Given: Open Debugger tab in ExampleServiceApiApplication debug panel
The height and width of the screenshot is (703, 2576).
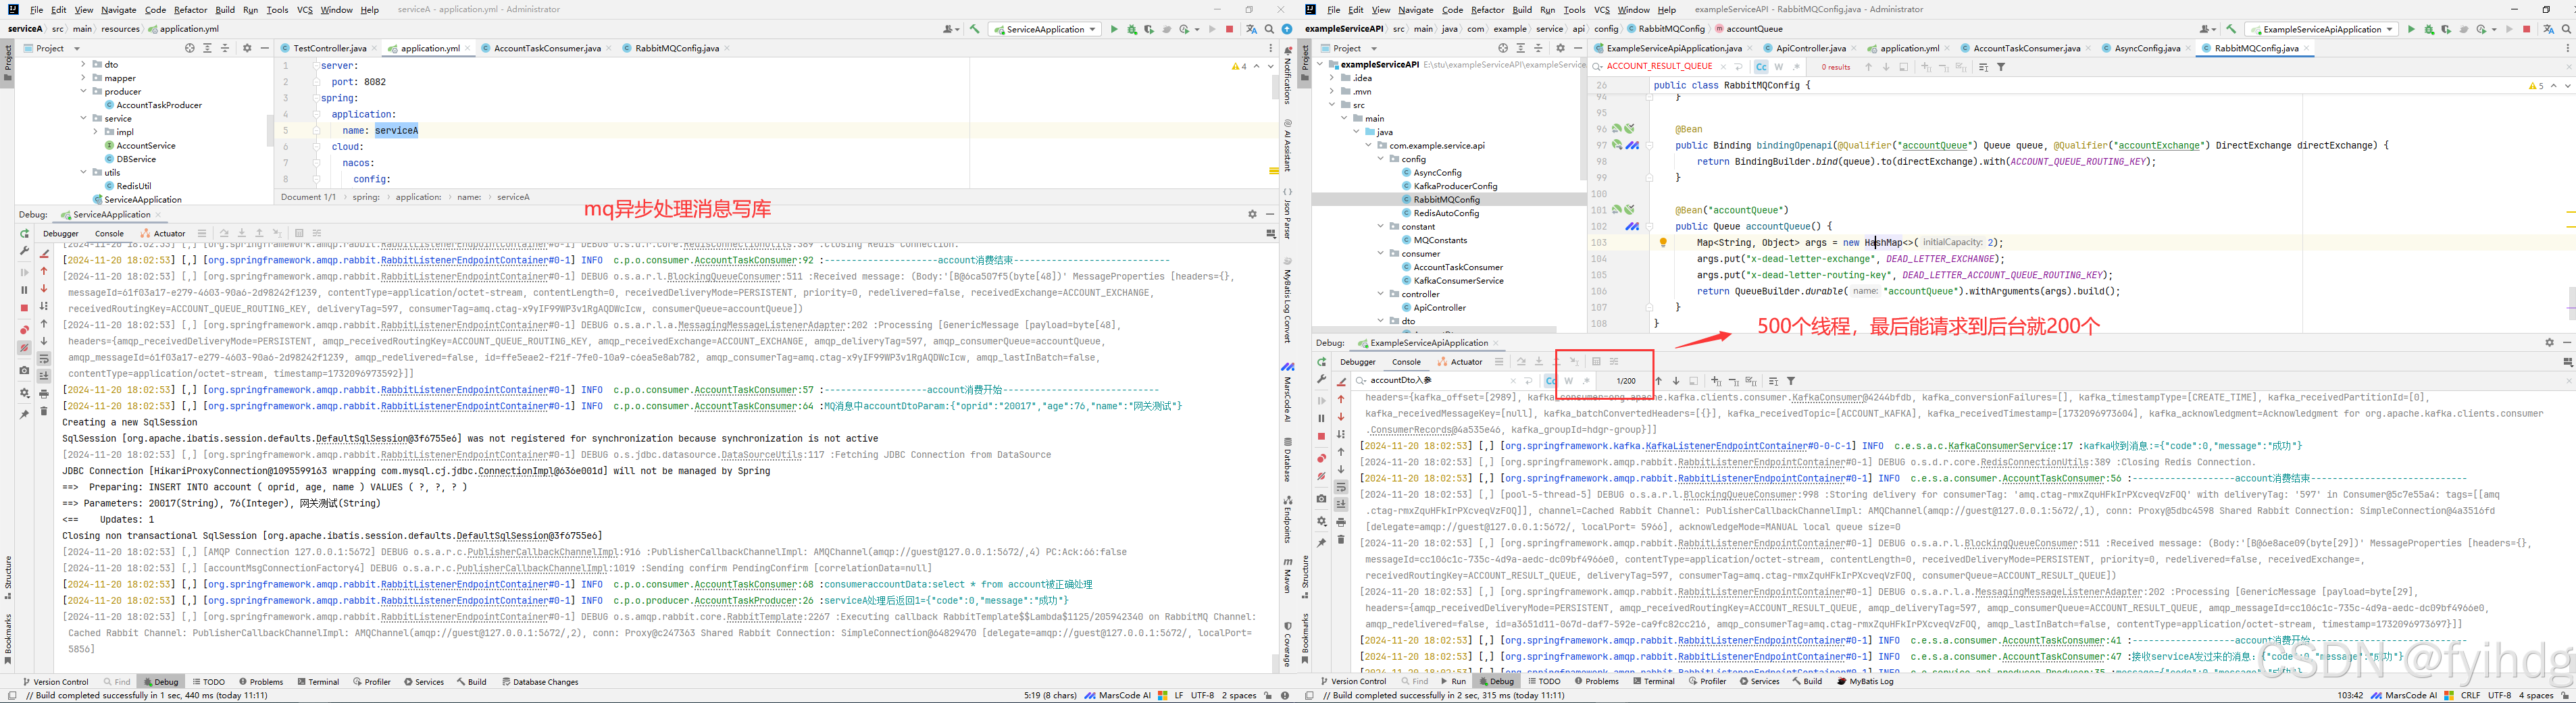Looking at the screenshot, I should click(x=1358, y=362).
